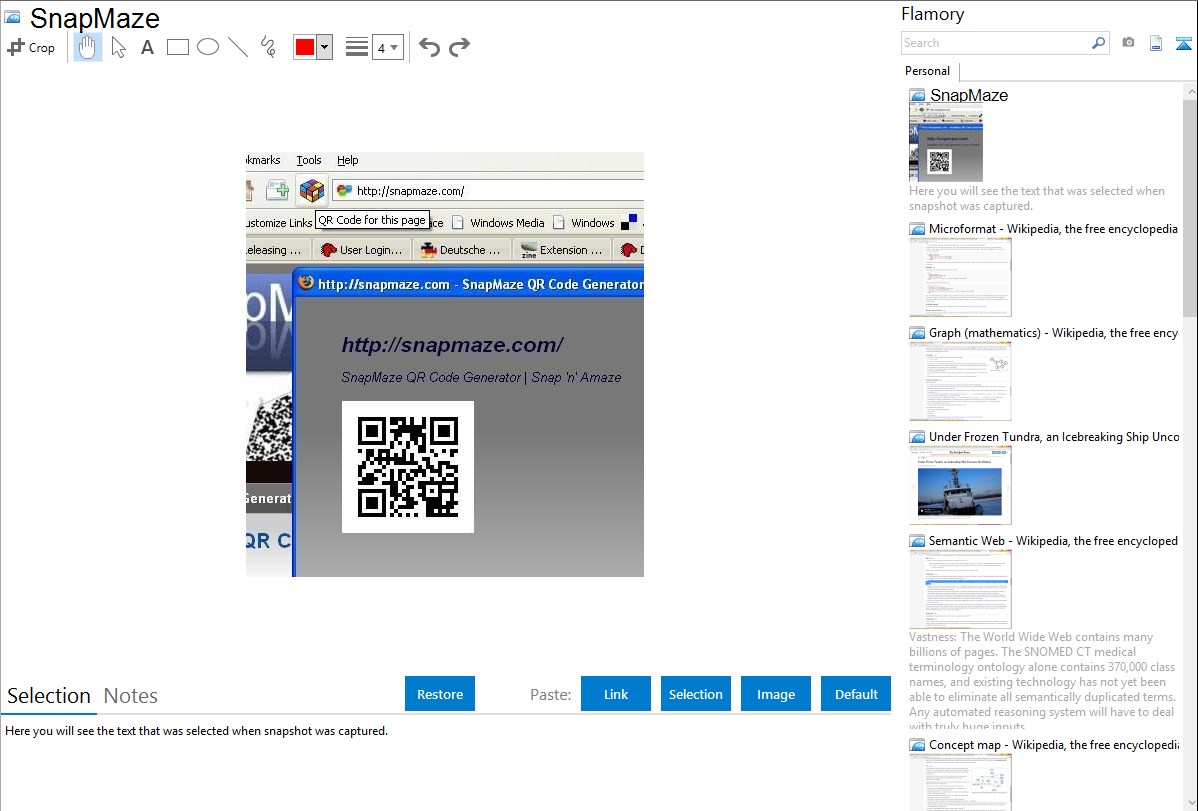The width and height of the screenshot is (1198, 811).
Task: Click the document page icon in Flamory
Action: 1156,44
